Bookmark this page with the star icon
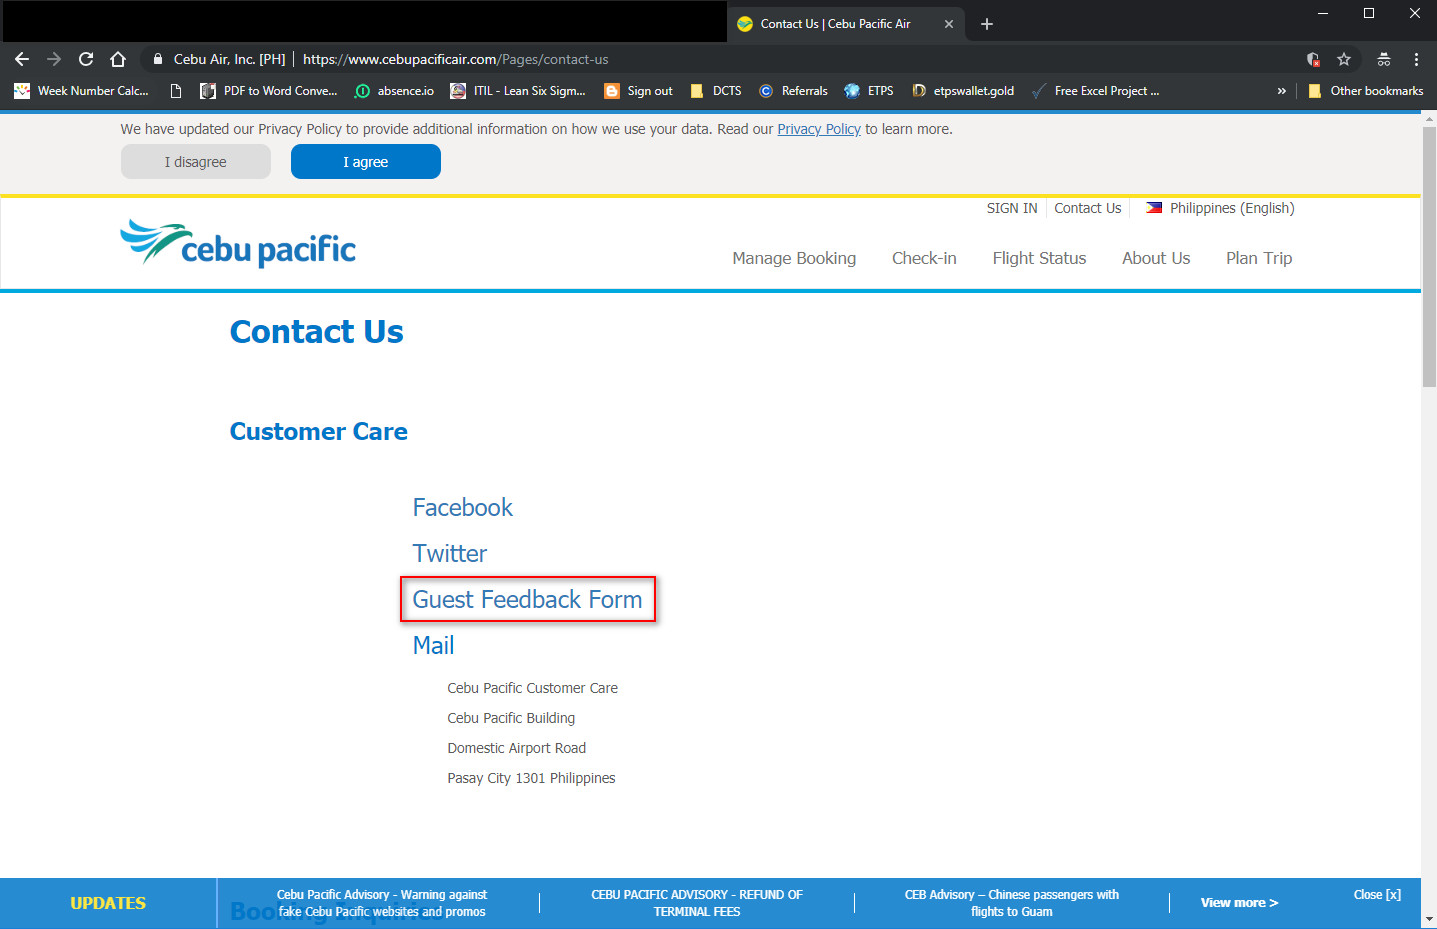Image resolution: width=1437 pixels, height=929 pixels. tap(1344, 59)
